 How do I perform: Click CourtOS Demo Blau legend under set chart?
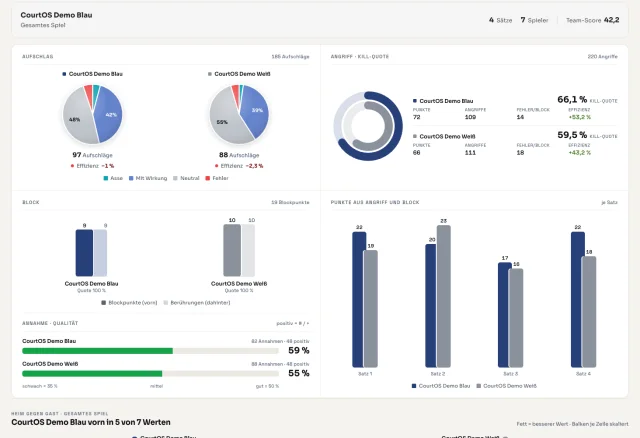441,386
